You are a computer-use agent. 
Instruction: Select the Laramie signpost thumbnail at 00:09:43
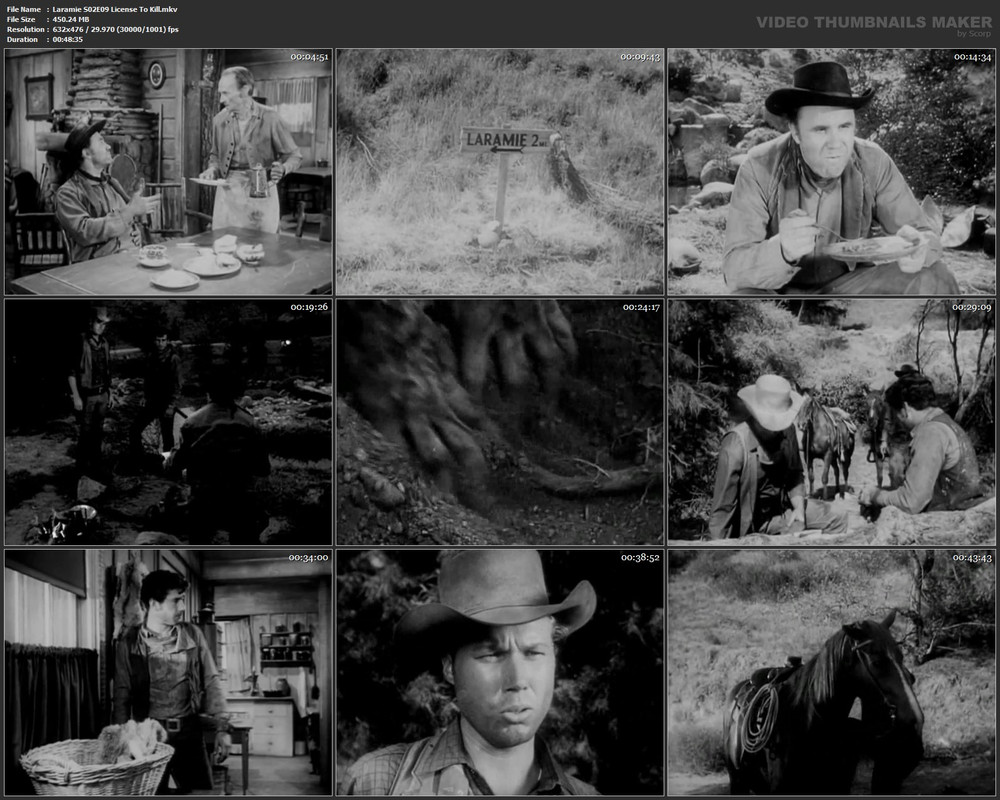(500, 172)
